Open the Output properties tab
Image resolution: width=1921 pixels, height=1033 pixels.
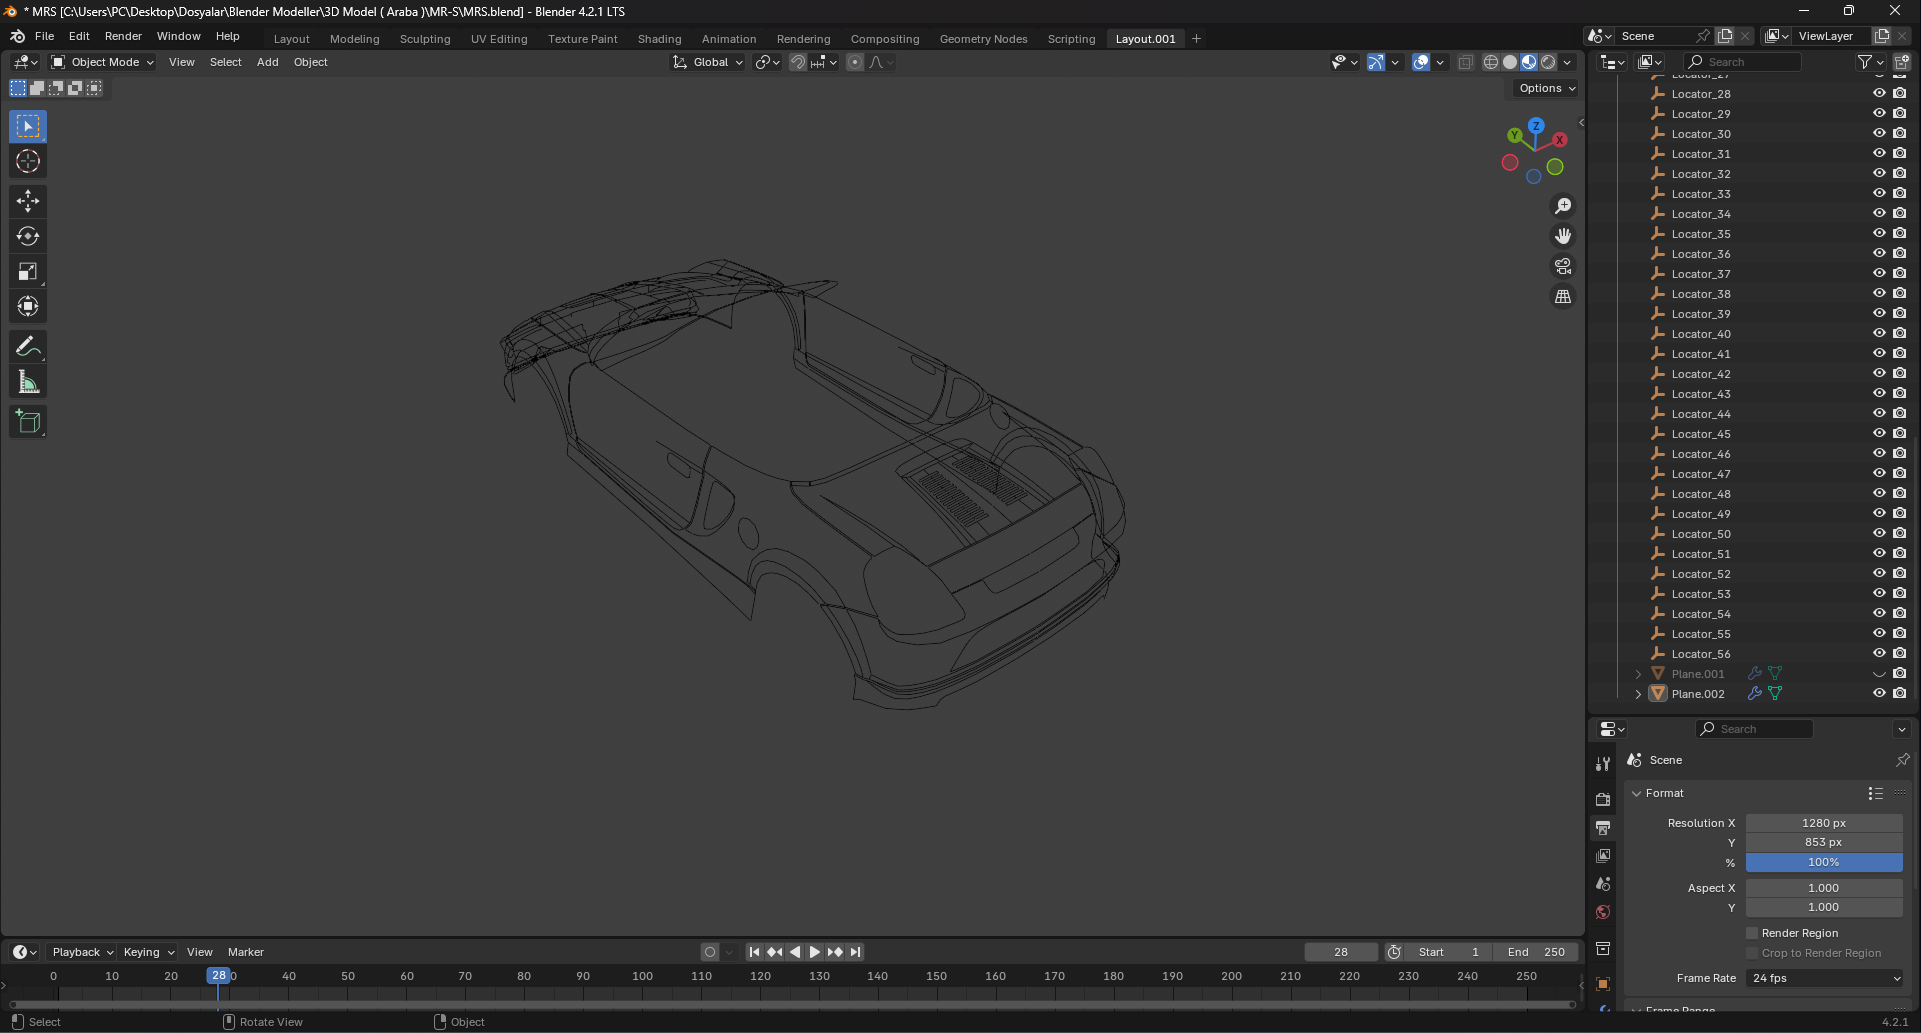coord(1603,828)
